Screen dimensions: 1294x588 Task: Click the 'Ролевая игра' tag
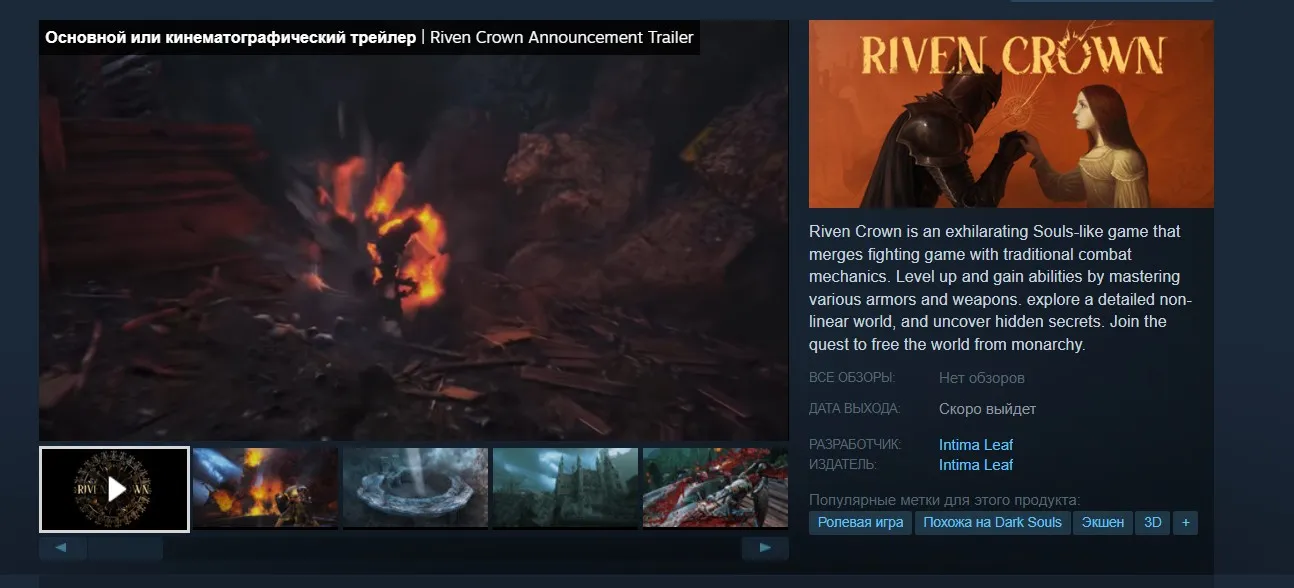[860, 523]
